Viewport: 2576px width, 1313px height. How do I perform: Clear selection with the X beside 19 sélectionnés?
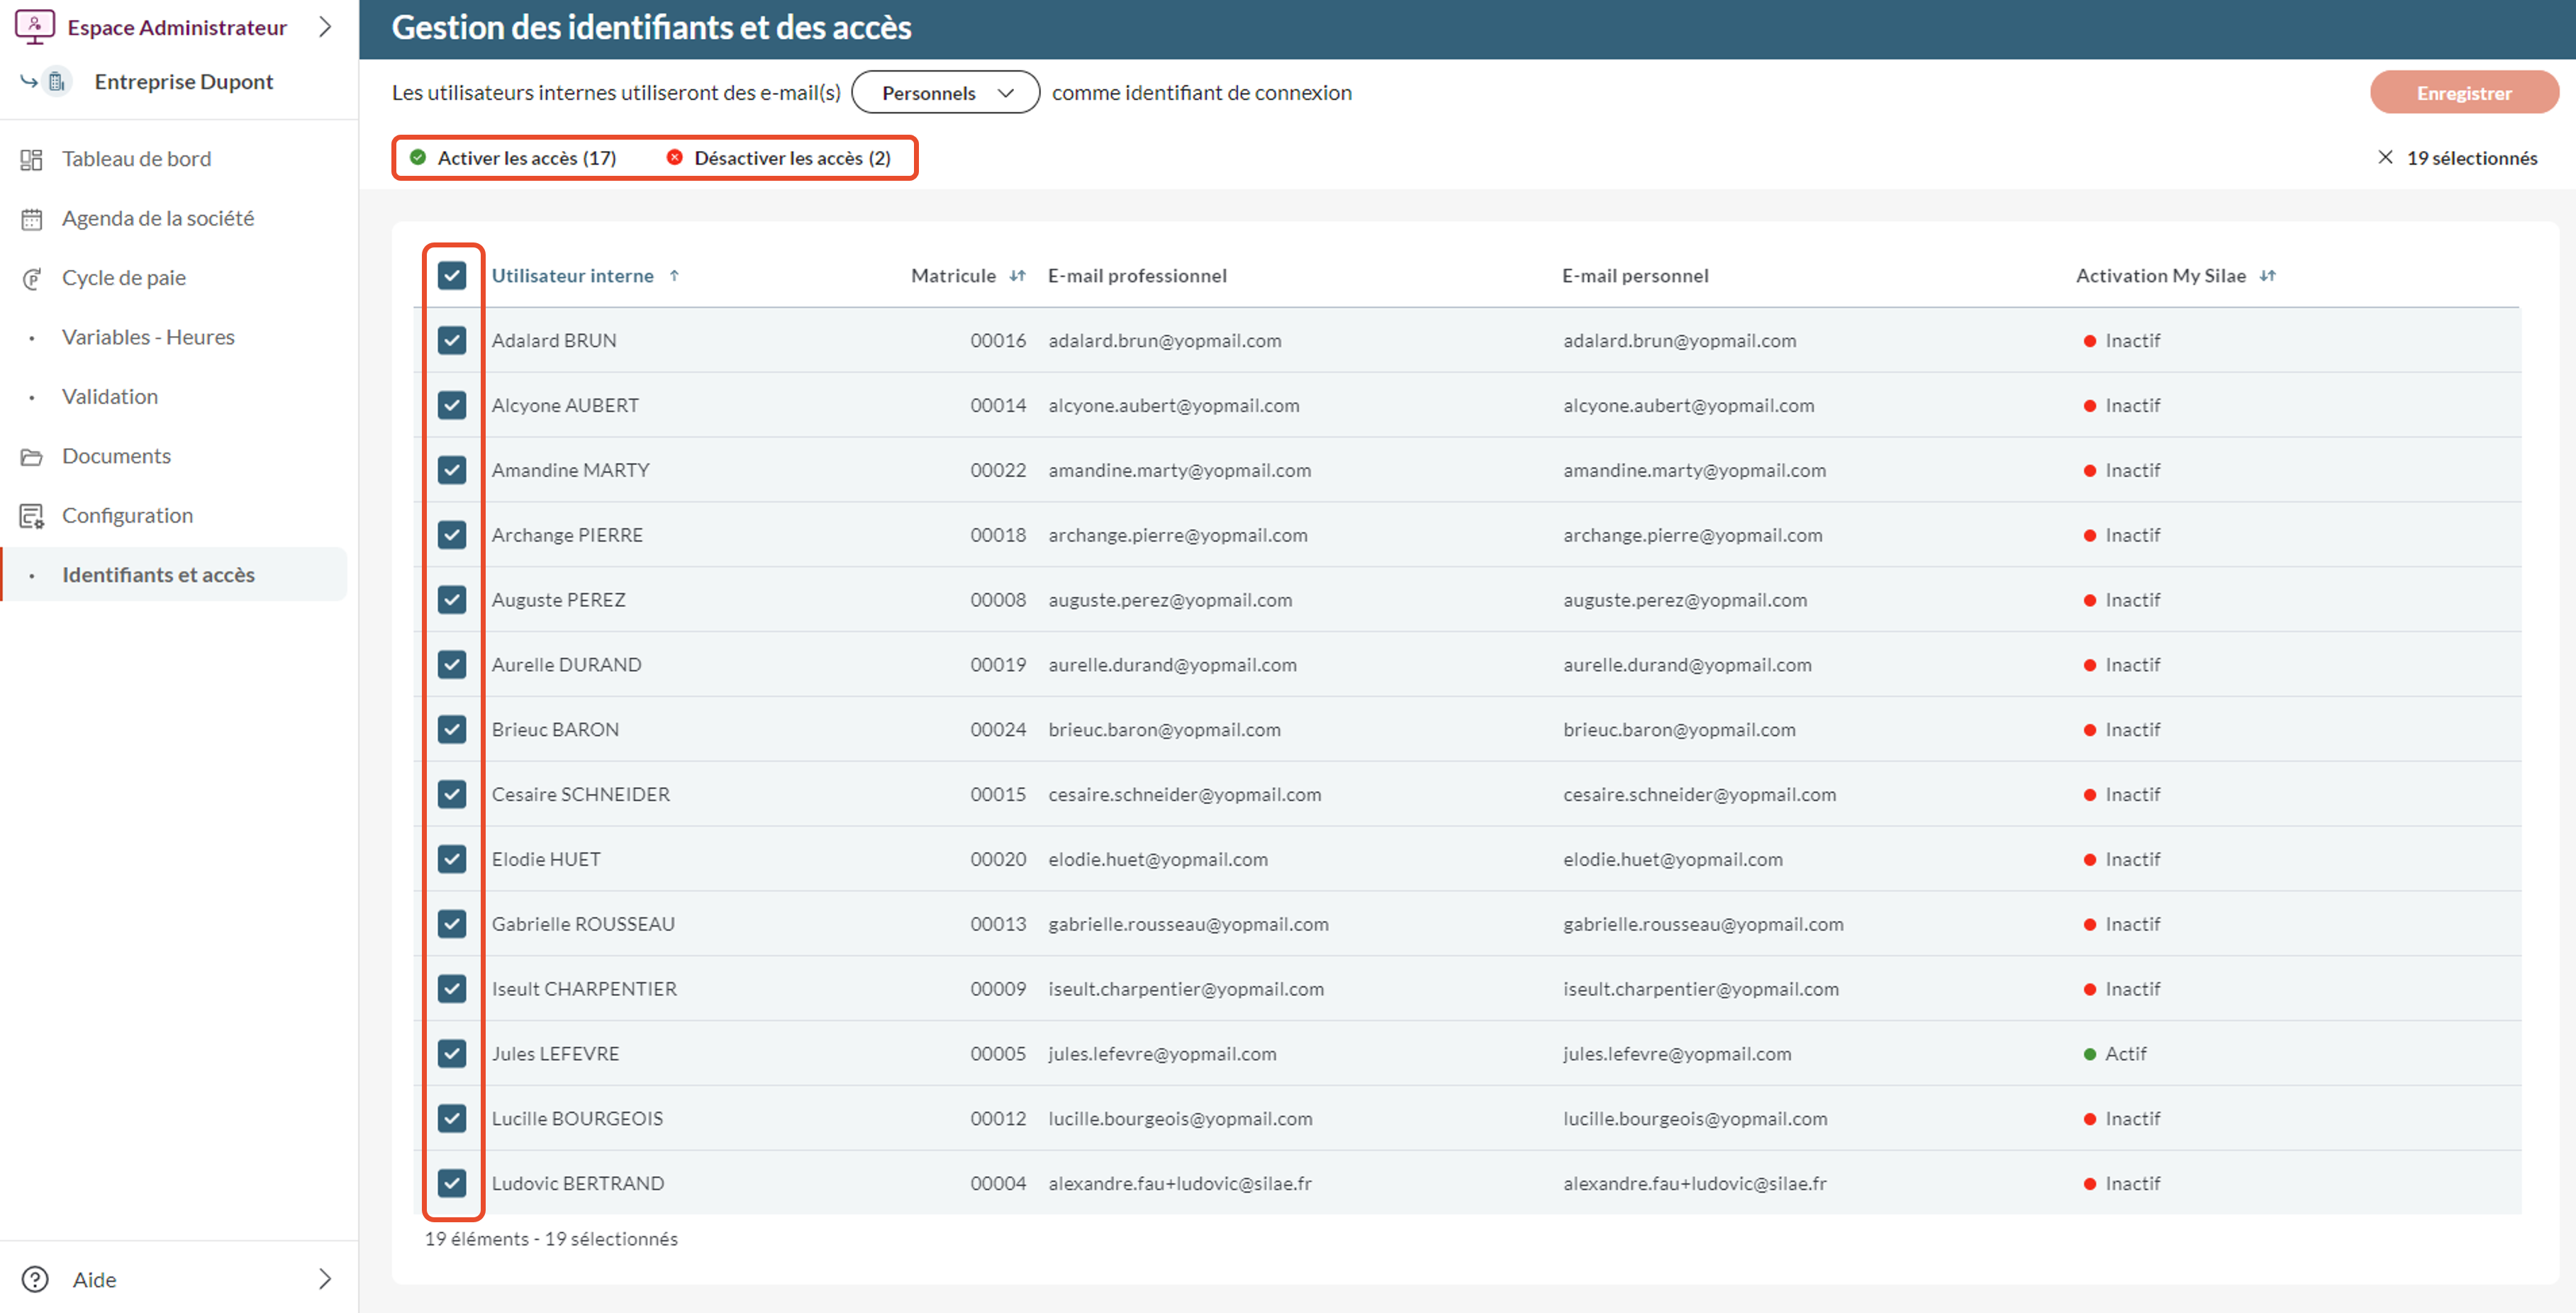click(2385, 158)
